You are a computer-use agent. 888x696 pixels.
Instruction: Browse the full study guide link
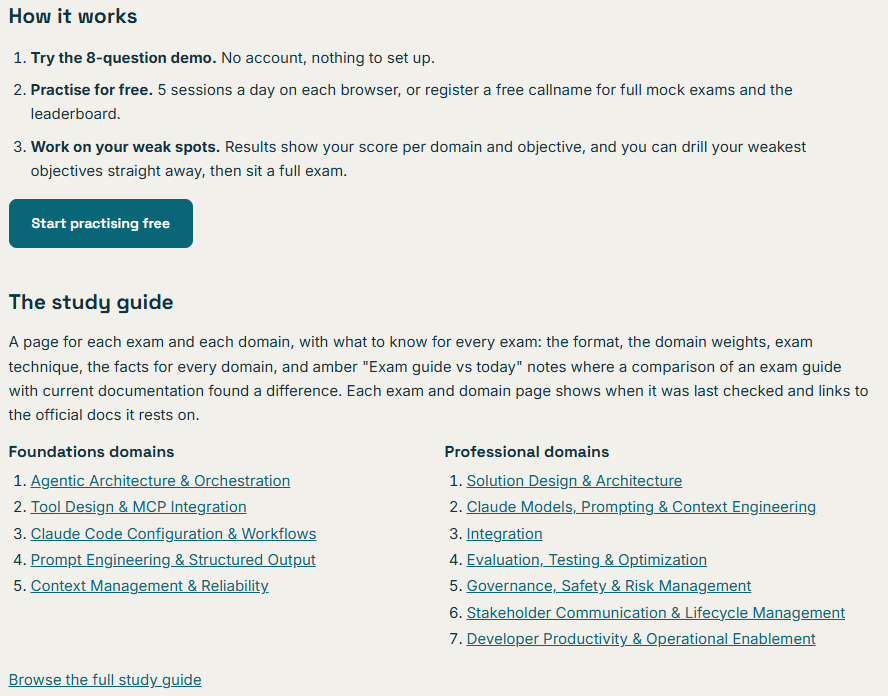point(105,680)
